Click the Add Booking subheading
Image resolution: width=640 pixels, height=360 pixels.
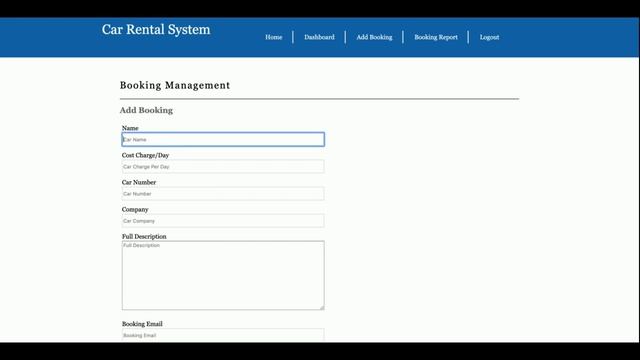coord(146,110)
